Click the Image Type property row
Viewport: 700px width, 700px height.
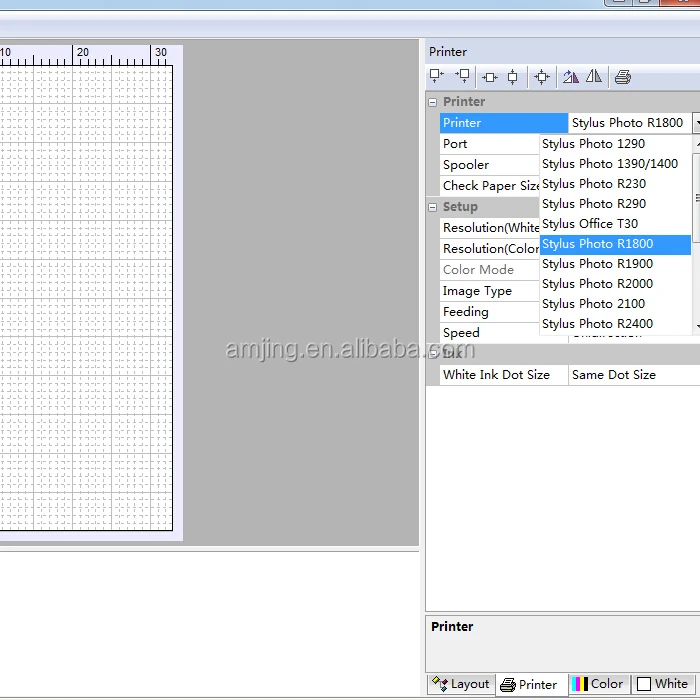click(490, 291)
